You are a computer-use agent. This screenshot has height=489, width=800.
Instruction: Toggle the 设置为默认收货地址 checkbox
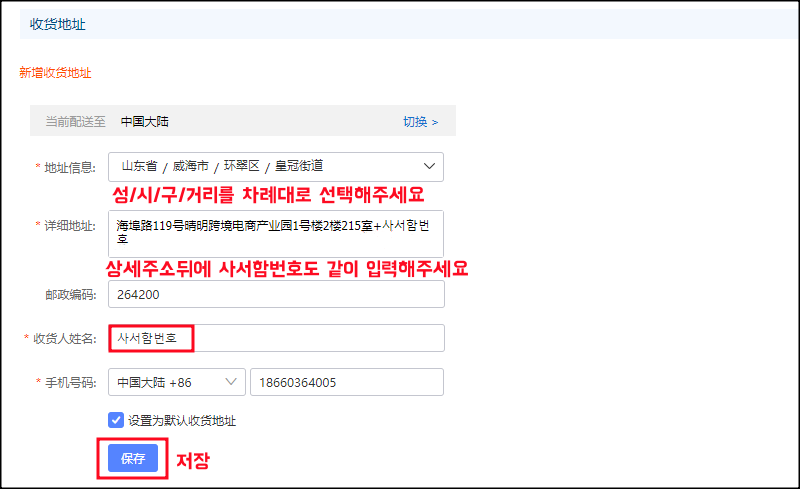pos(116,420)
